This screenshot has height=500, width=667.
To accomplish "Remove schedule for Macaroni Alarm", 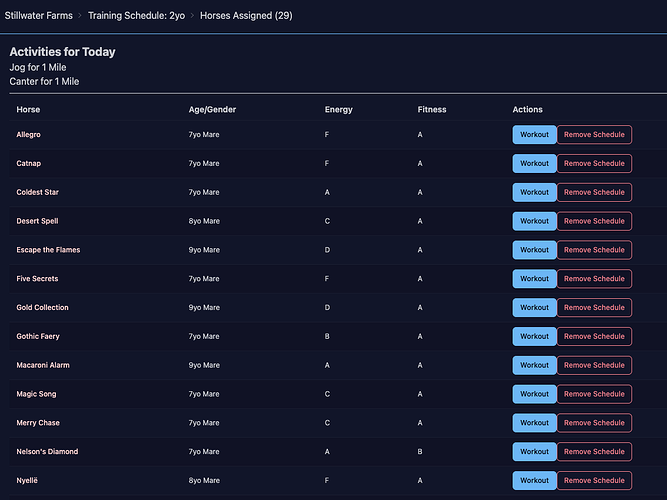I will (x=594, y=365).
